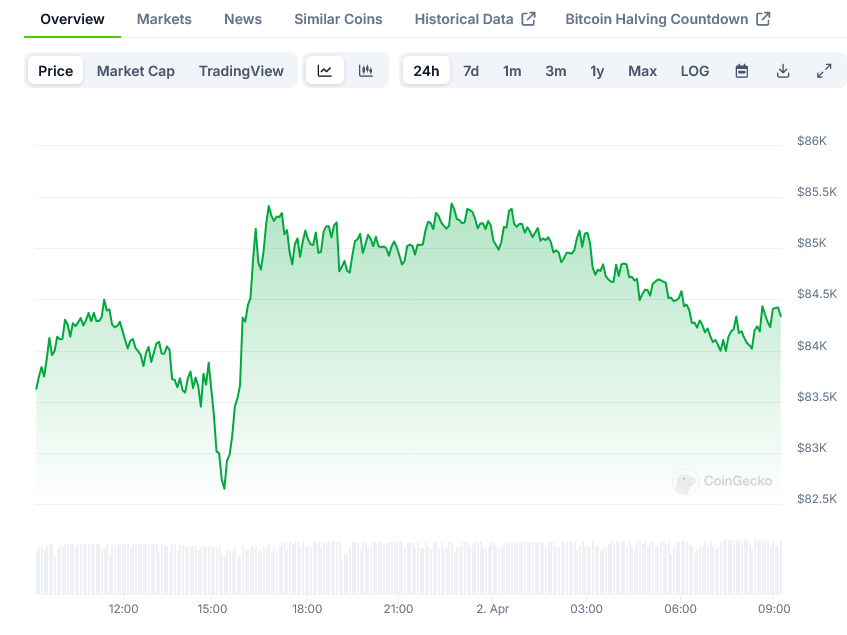This screenshot has height=635, width=847.
Task: Open the Overview tab
Action: point(72,19)
